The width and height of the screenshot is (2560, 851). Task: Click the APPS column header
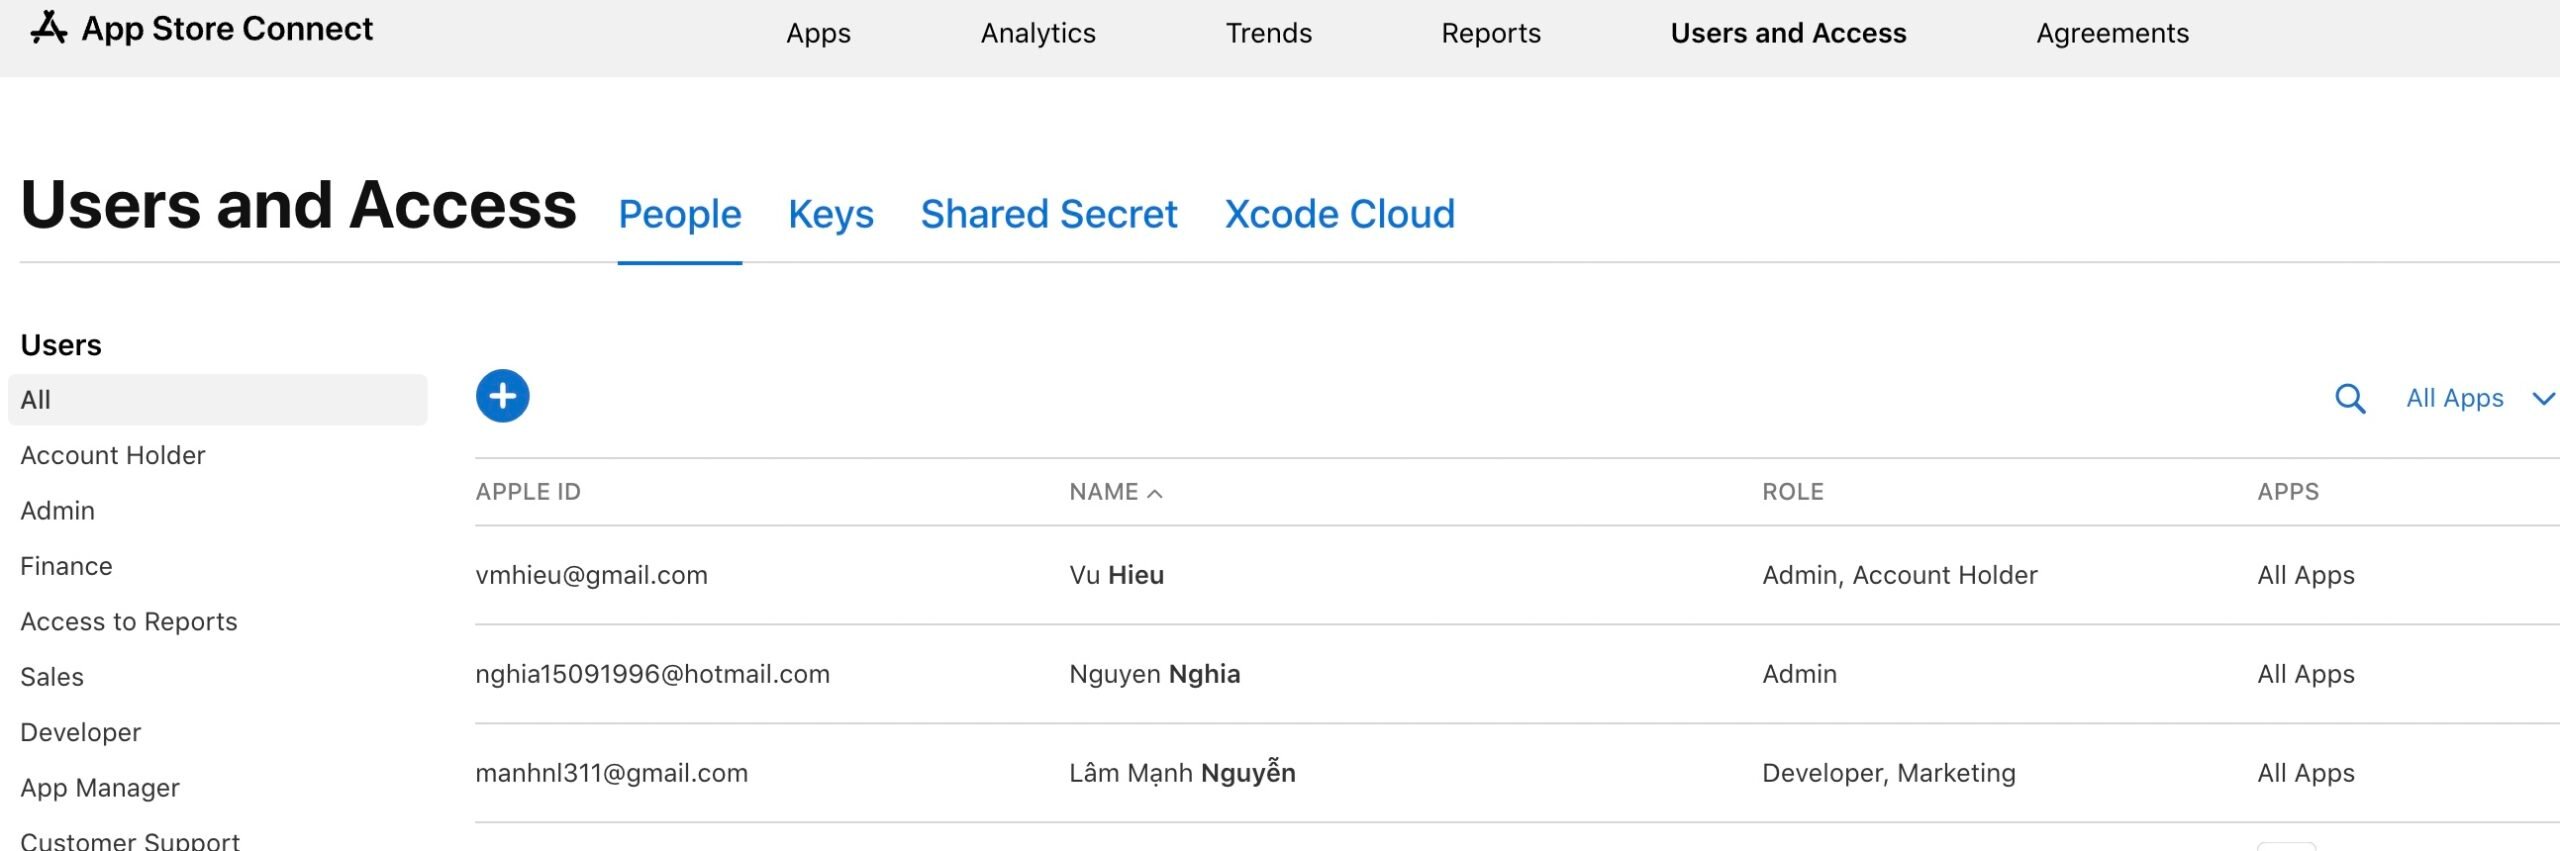pos(2287,492)
